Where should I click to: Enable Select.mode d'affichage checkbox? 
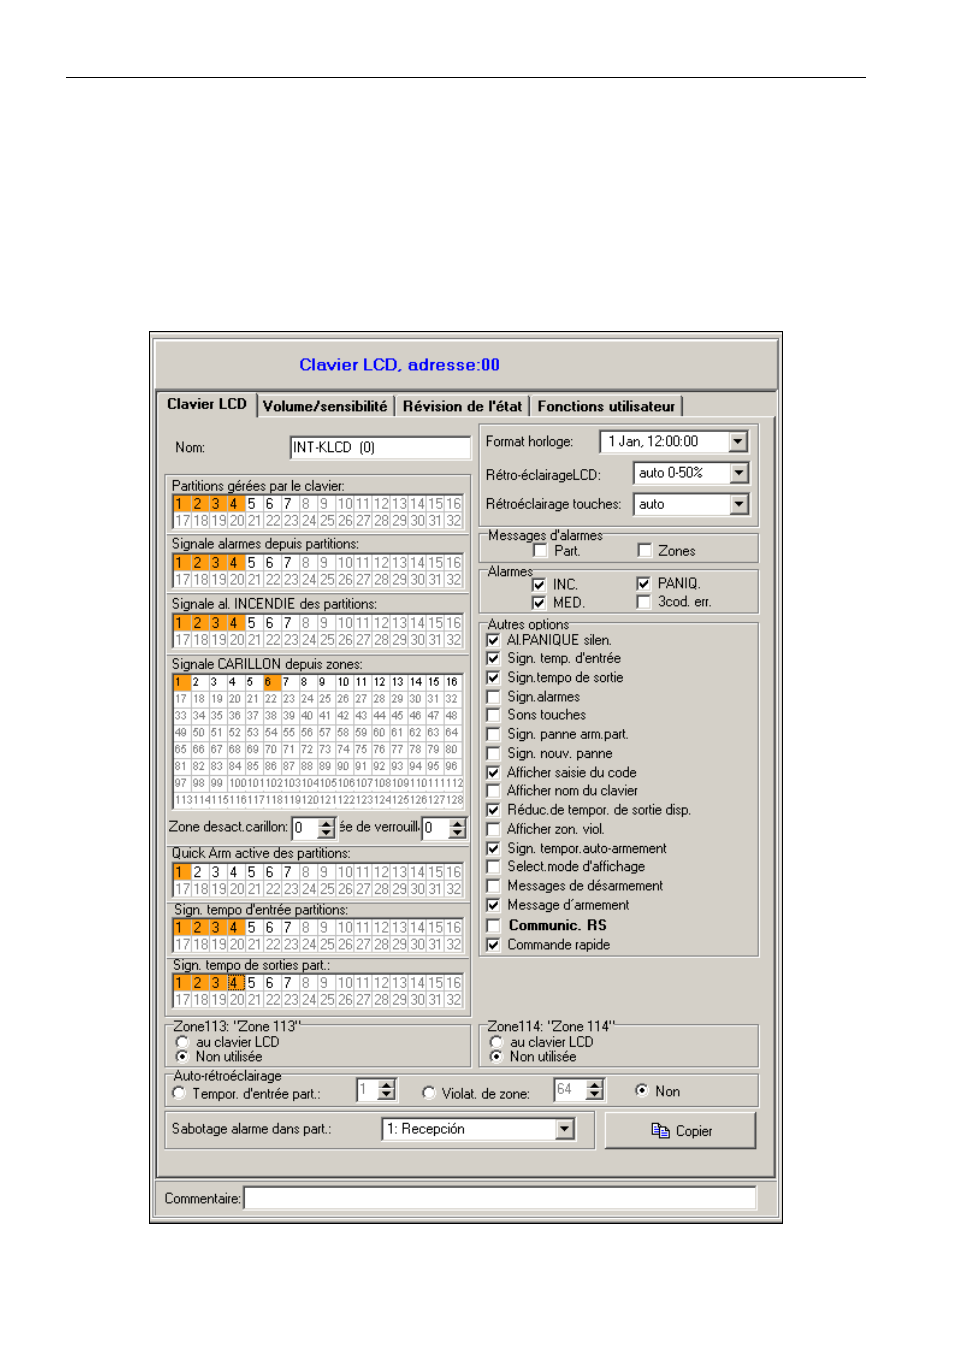493,867
